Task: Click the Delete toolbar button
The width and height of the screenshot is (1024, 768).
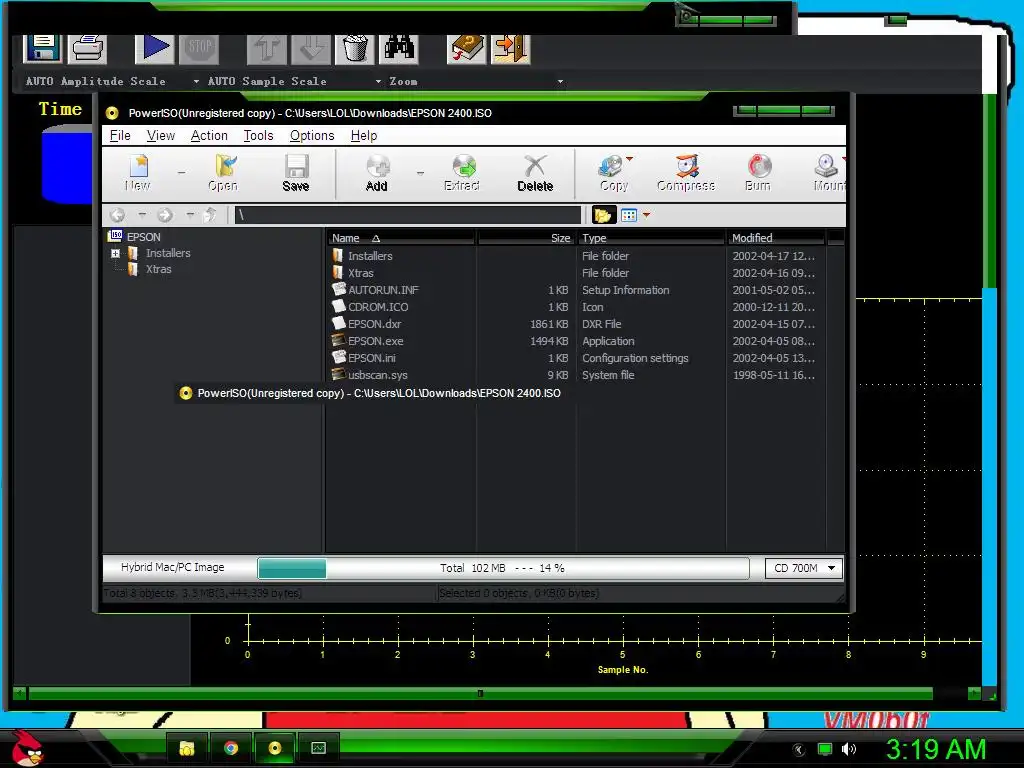Action: tap(535, 173)
